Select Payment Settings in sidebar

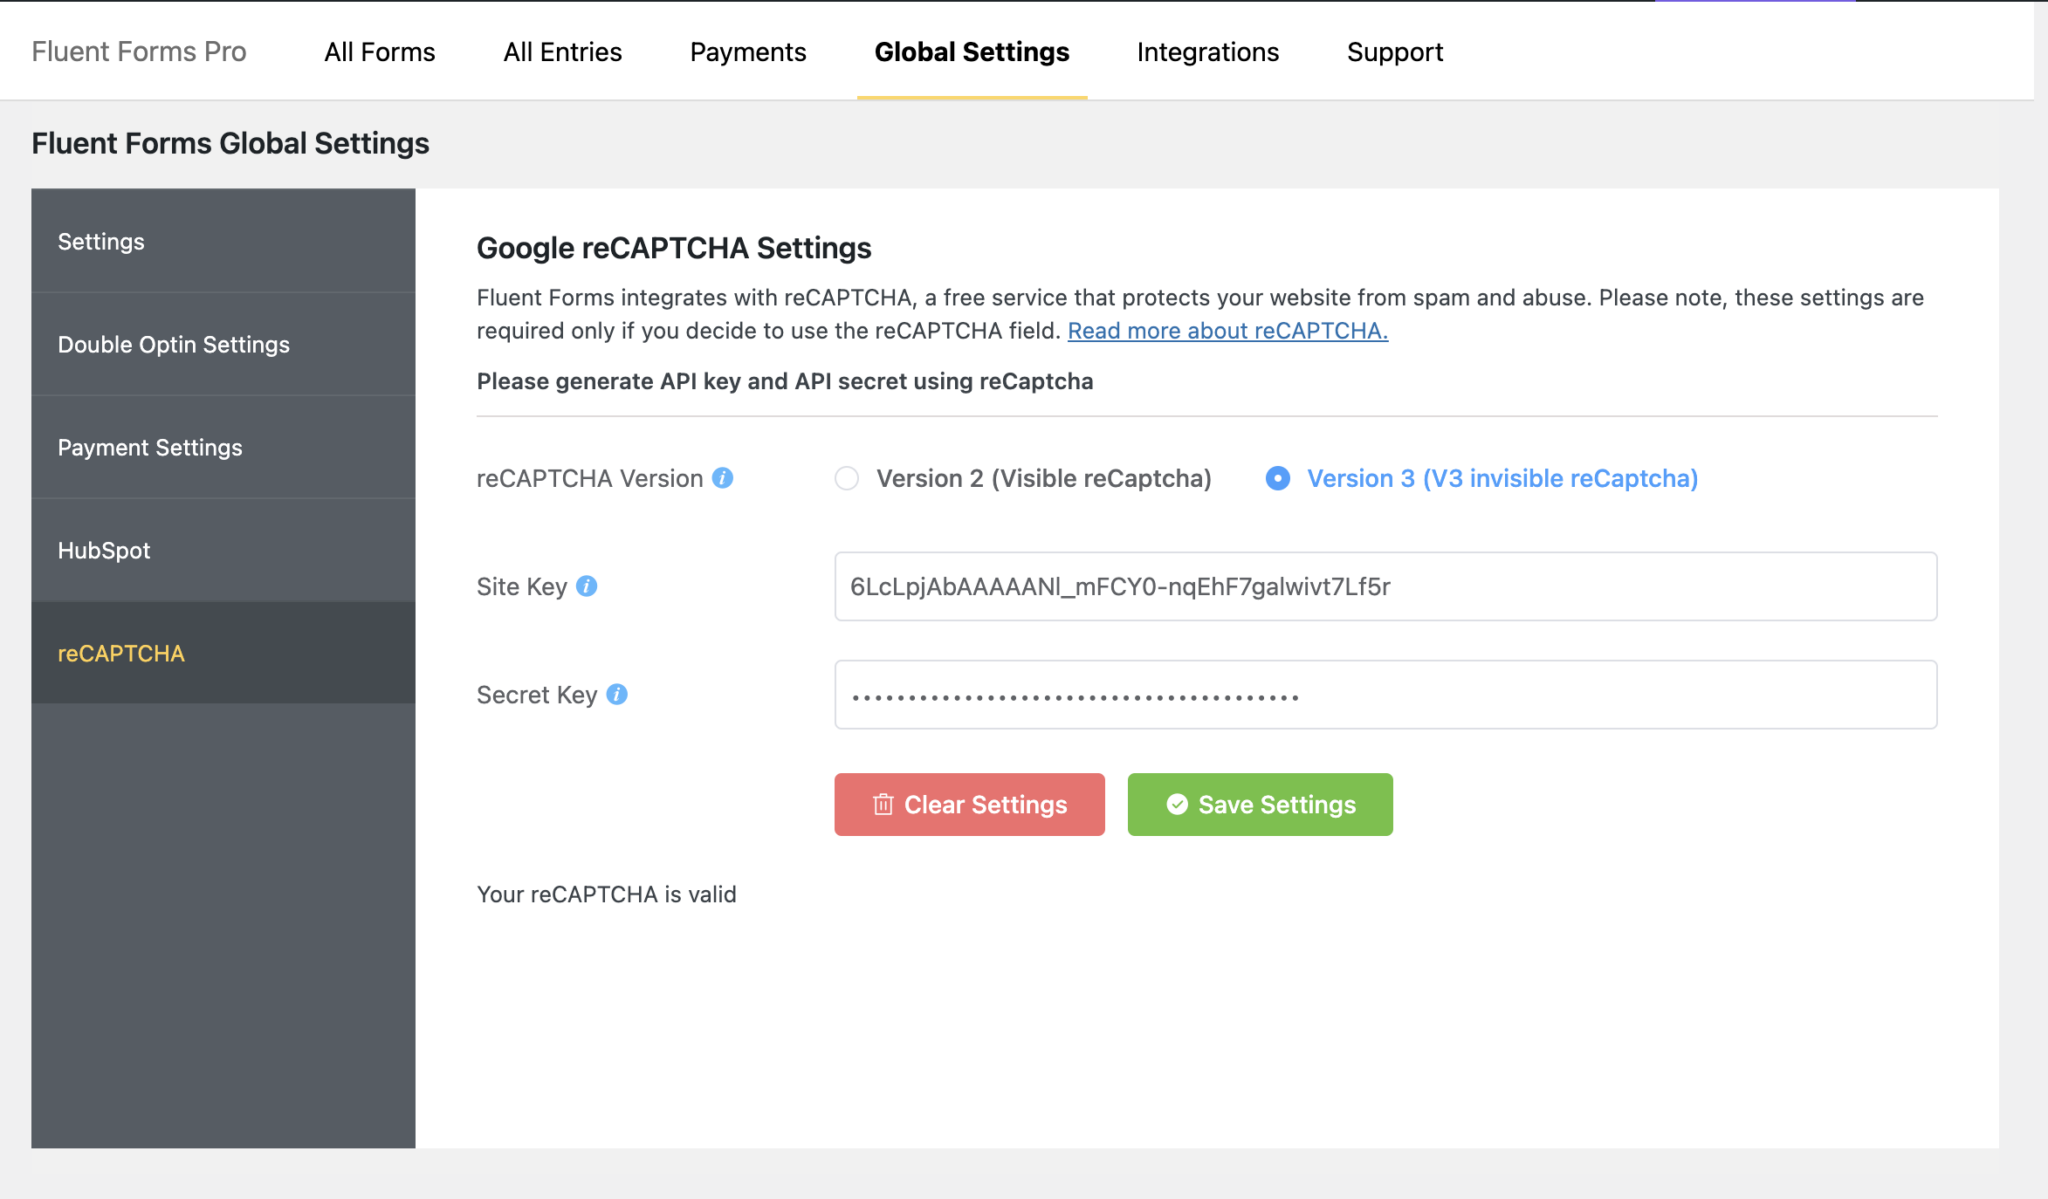150,447
